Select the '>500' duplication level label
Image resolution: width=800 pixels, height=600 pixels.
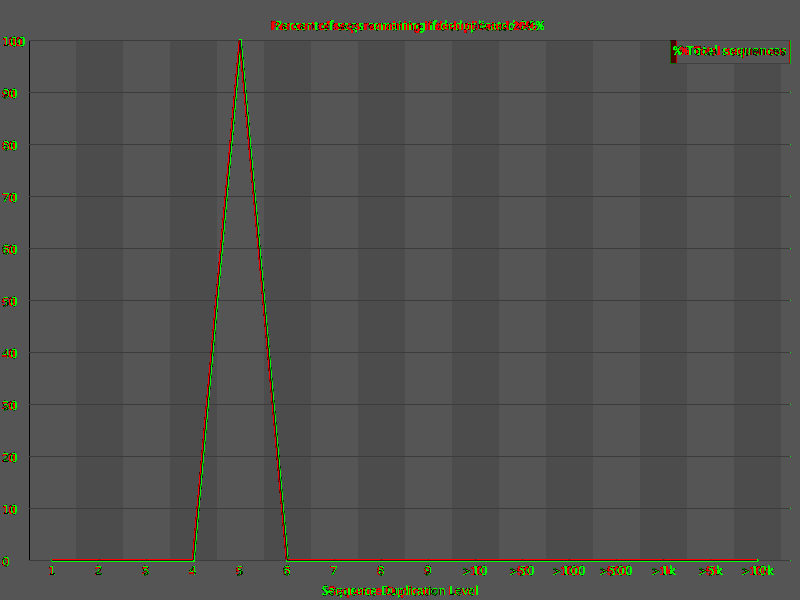click(x=616, y=570)
